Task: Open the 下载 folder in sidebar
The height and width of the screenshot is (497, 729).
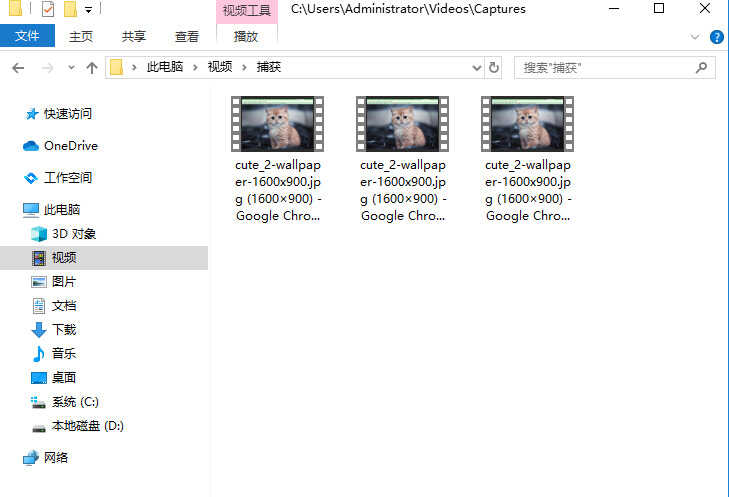Action: [64, 330]
